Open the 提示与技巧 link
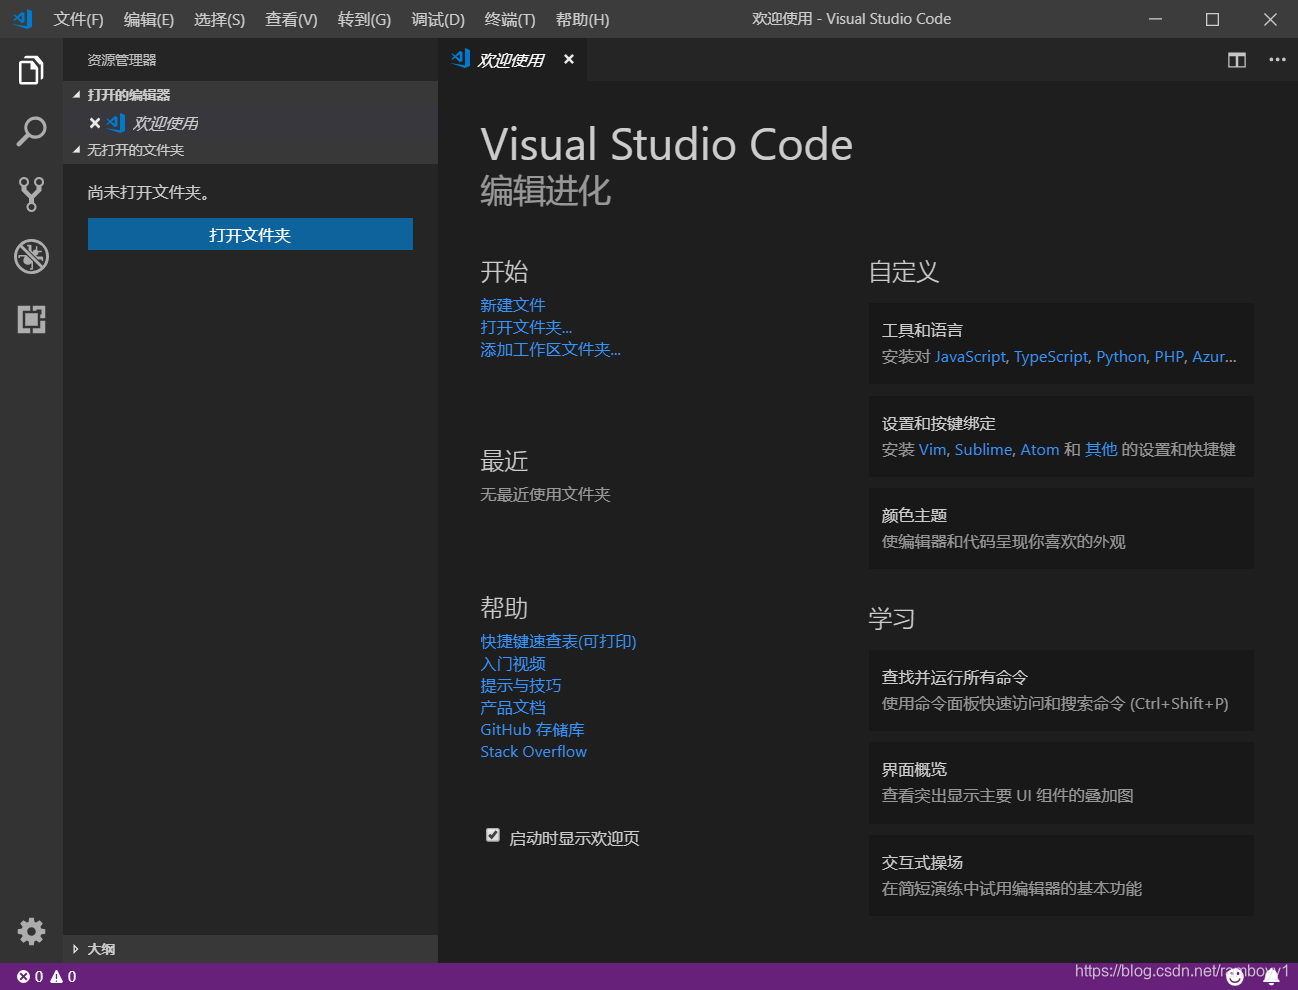The height and width of the screenshot is (990, 1298). click(x=520, y=685)
